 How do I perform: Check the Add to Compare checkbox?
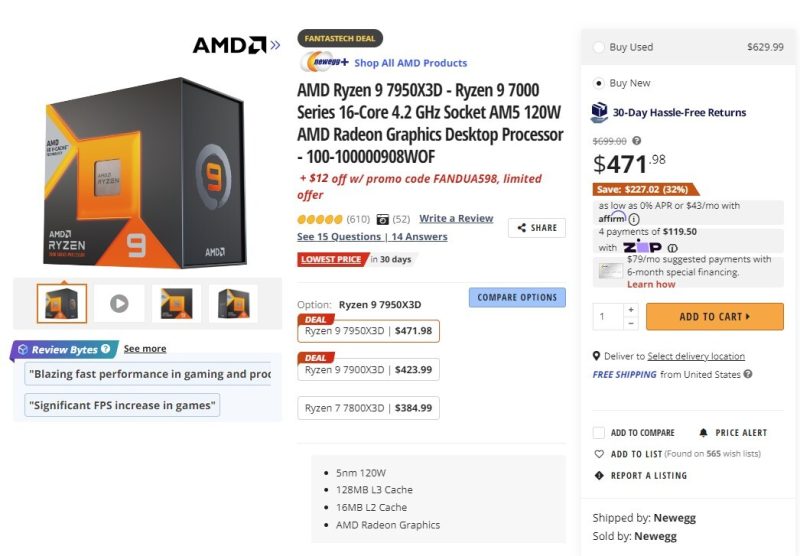598,433
